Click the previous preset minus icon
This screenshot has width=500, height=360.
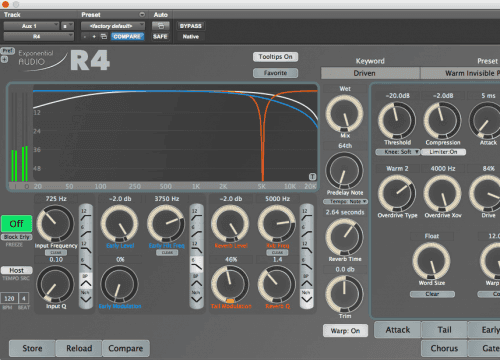85,37
